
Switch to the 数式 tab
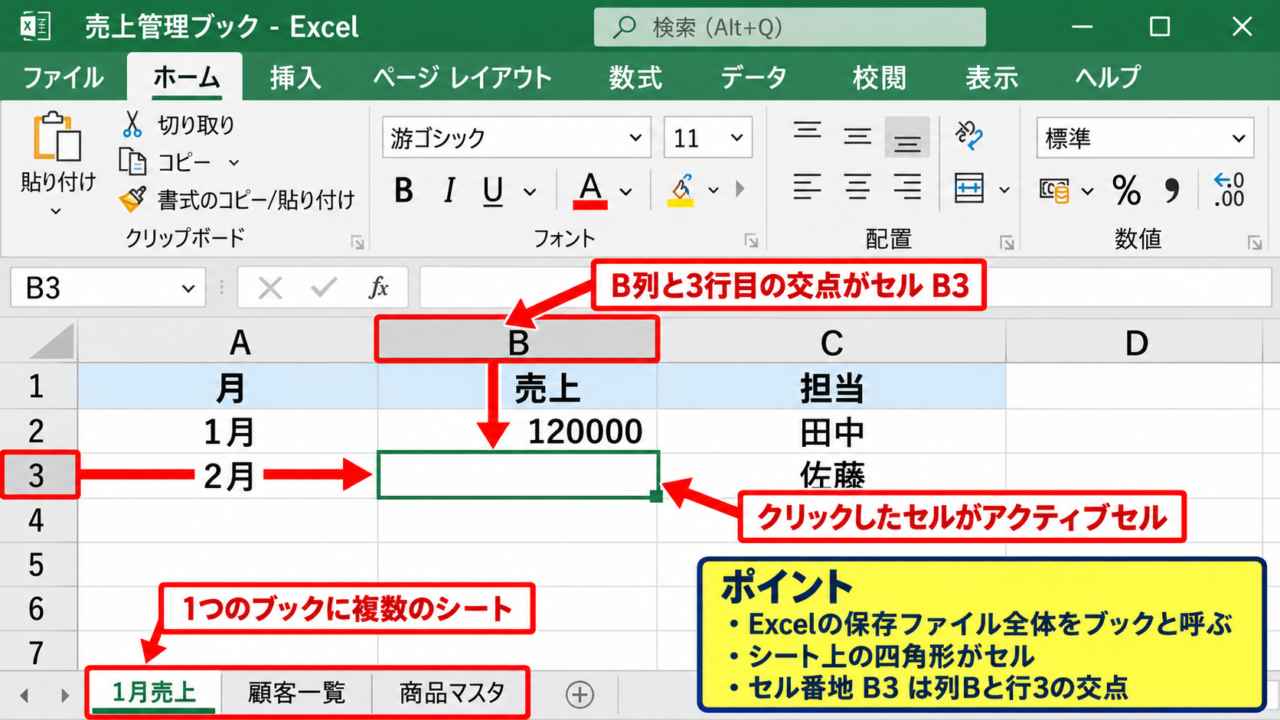[x=635, y=77]
